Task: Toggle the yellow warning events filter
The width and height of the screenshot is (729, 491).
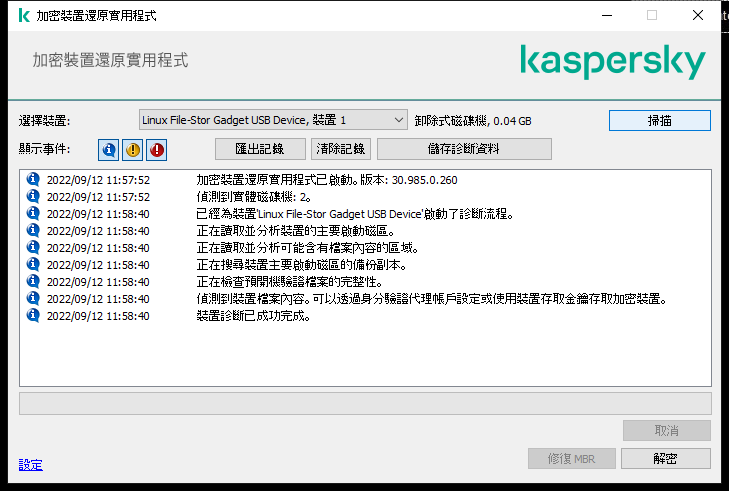Action: [x=133, y=150]
